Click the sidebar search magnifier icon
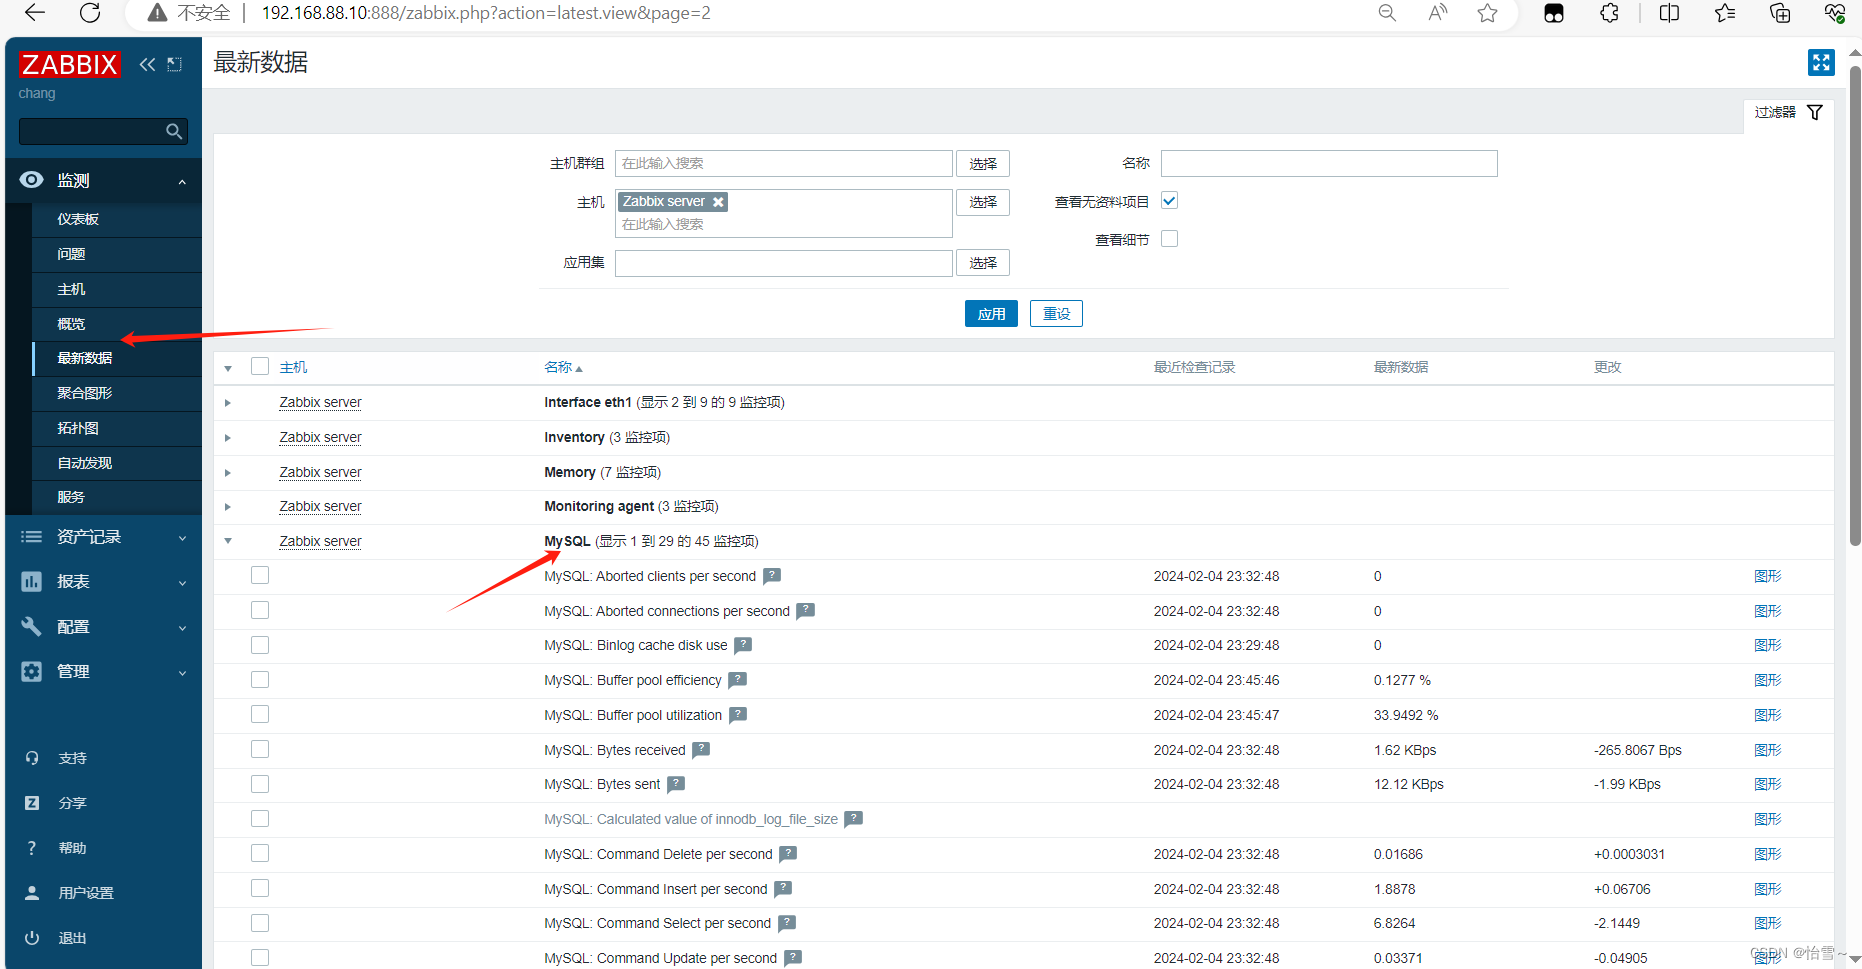 [174, 131]
